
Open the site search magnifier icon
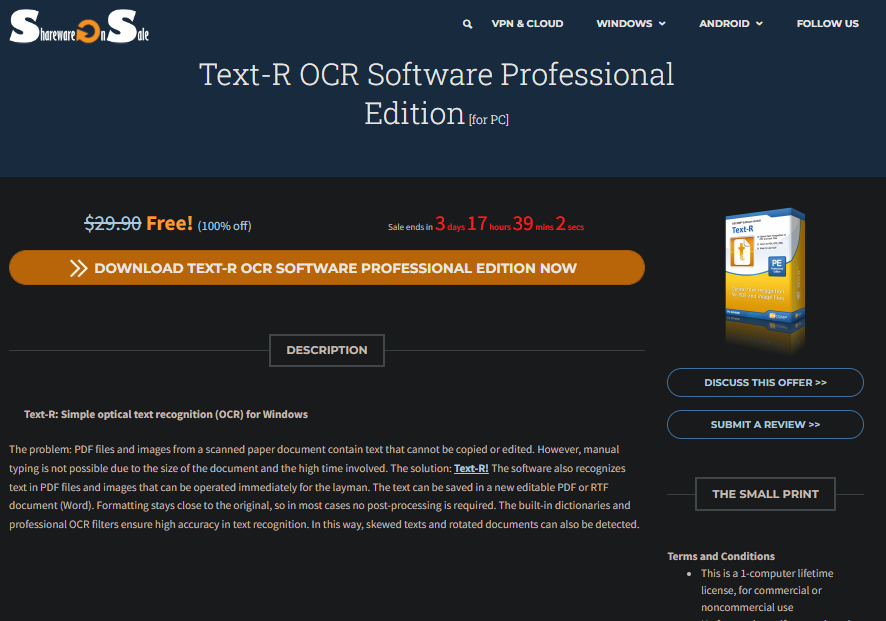467,24
